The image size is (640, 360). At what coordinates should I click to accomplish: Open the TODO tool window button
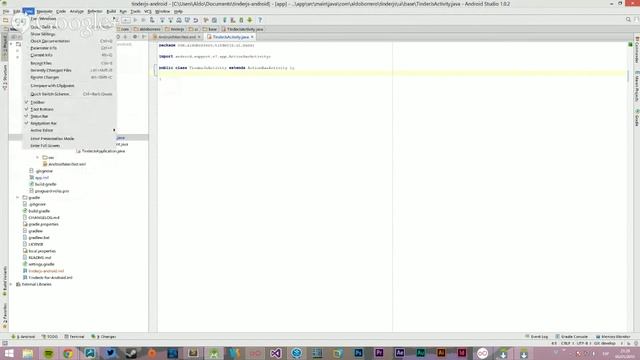[50, 337]
